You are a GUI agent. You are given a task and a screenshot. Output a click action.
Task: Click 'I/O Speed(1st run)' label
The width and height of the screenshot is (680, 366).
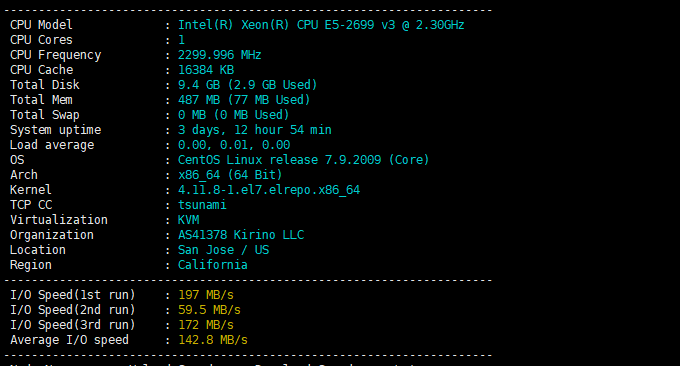pyautogui.click(x=73, y=295)
